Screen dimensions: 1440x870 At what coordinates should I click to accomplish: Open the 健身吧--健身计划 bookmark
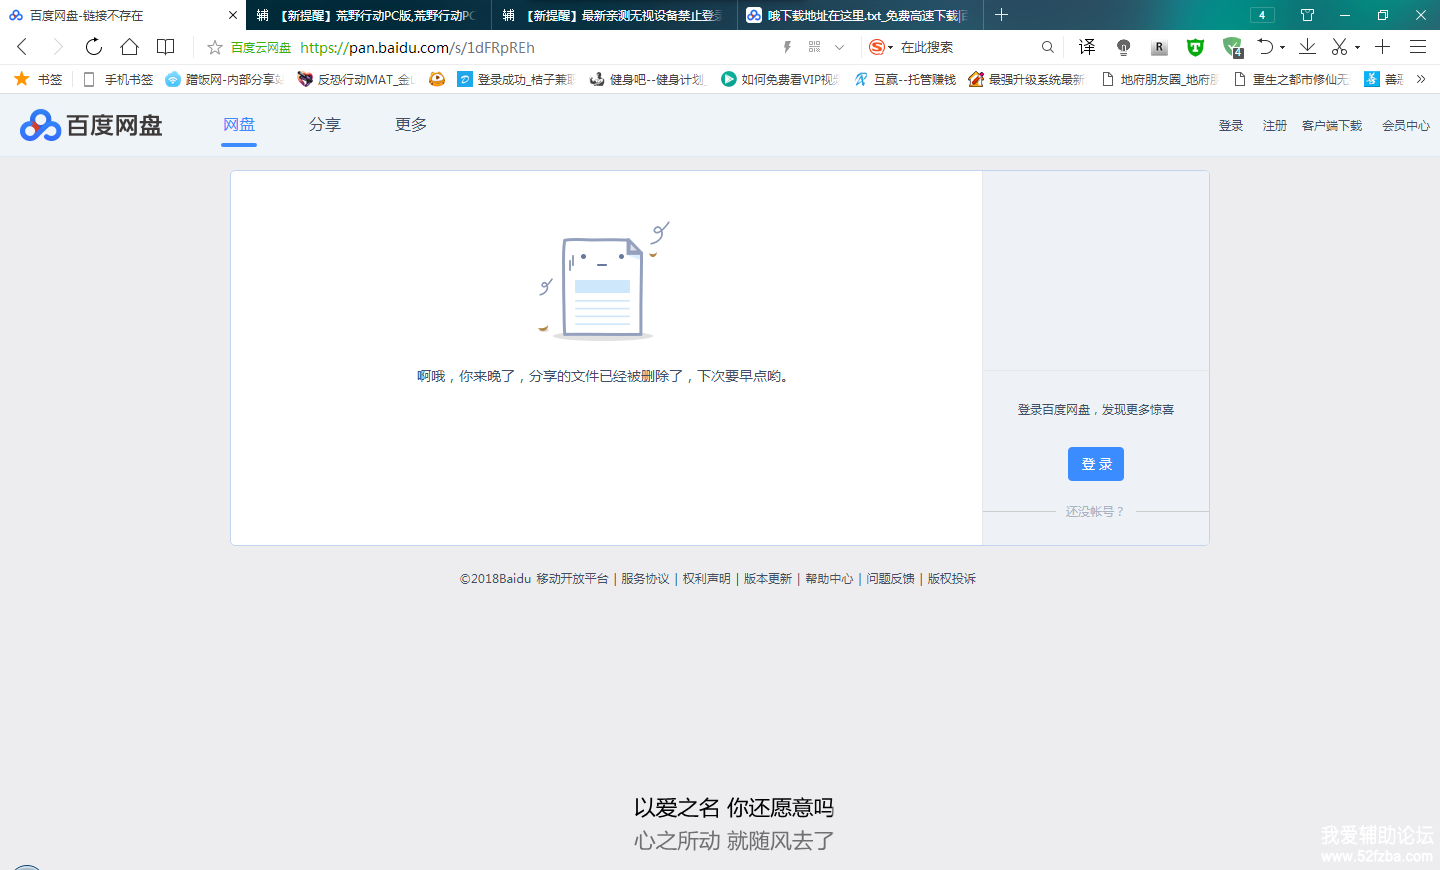pyautogui.click(x=648, y=79)
